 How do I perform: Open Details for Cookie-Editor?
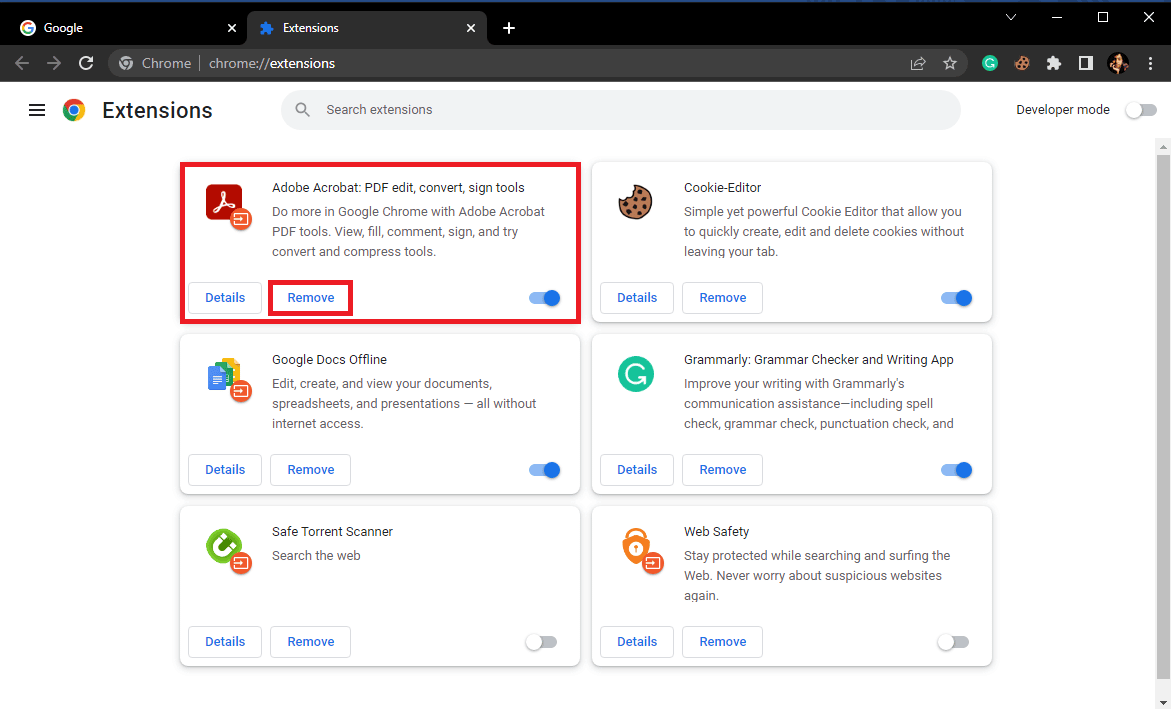(x=637, y=297)
